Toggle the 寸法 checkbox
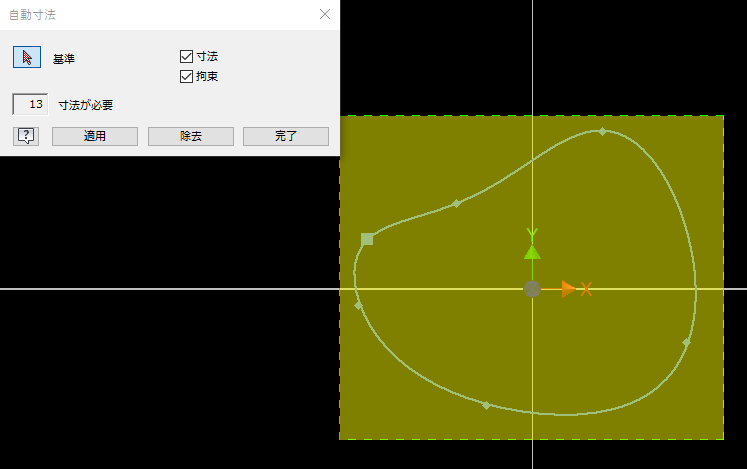Image resolution: width=747 pixels, height=469 pixels. tap(186, 57)
